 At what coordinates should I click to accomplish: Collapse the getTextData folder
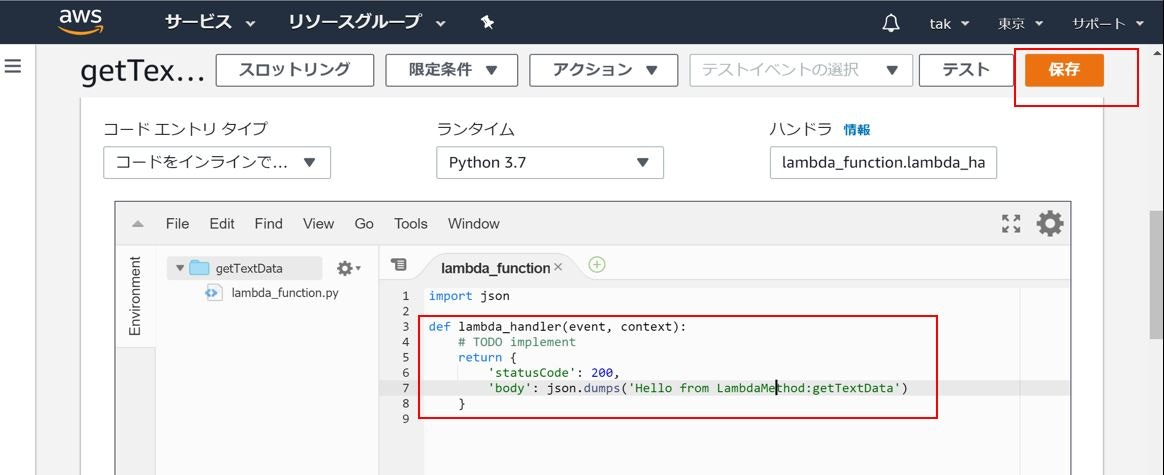pos(180,268)
